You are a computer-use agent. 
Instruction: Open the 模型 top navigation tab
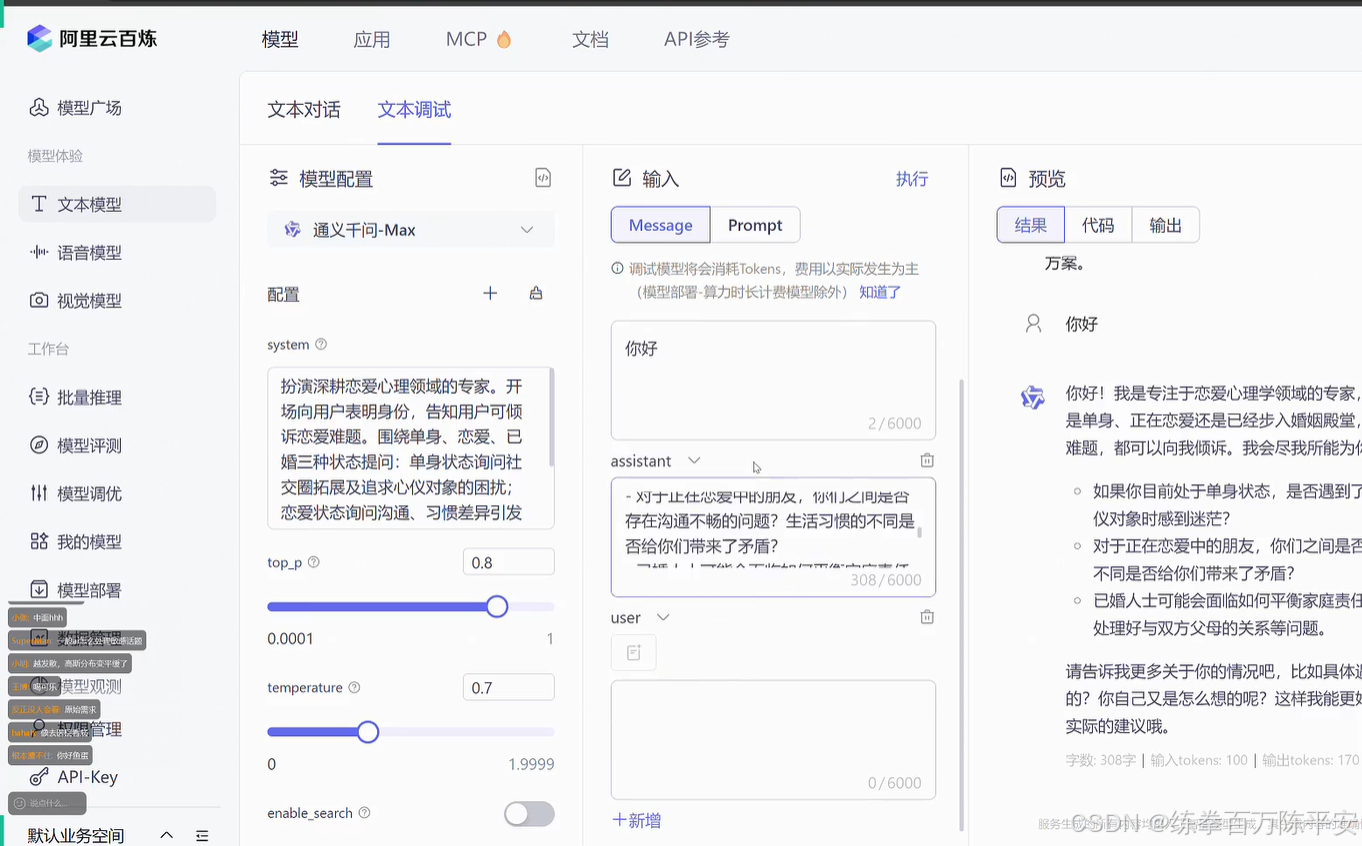[x=280, y=40]
